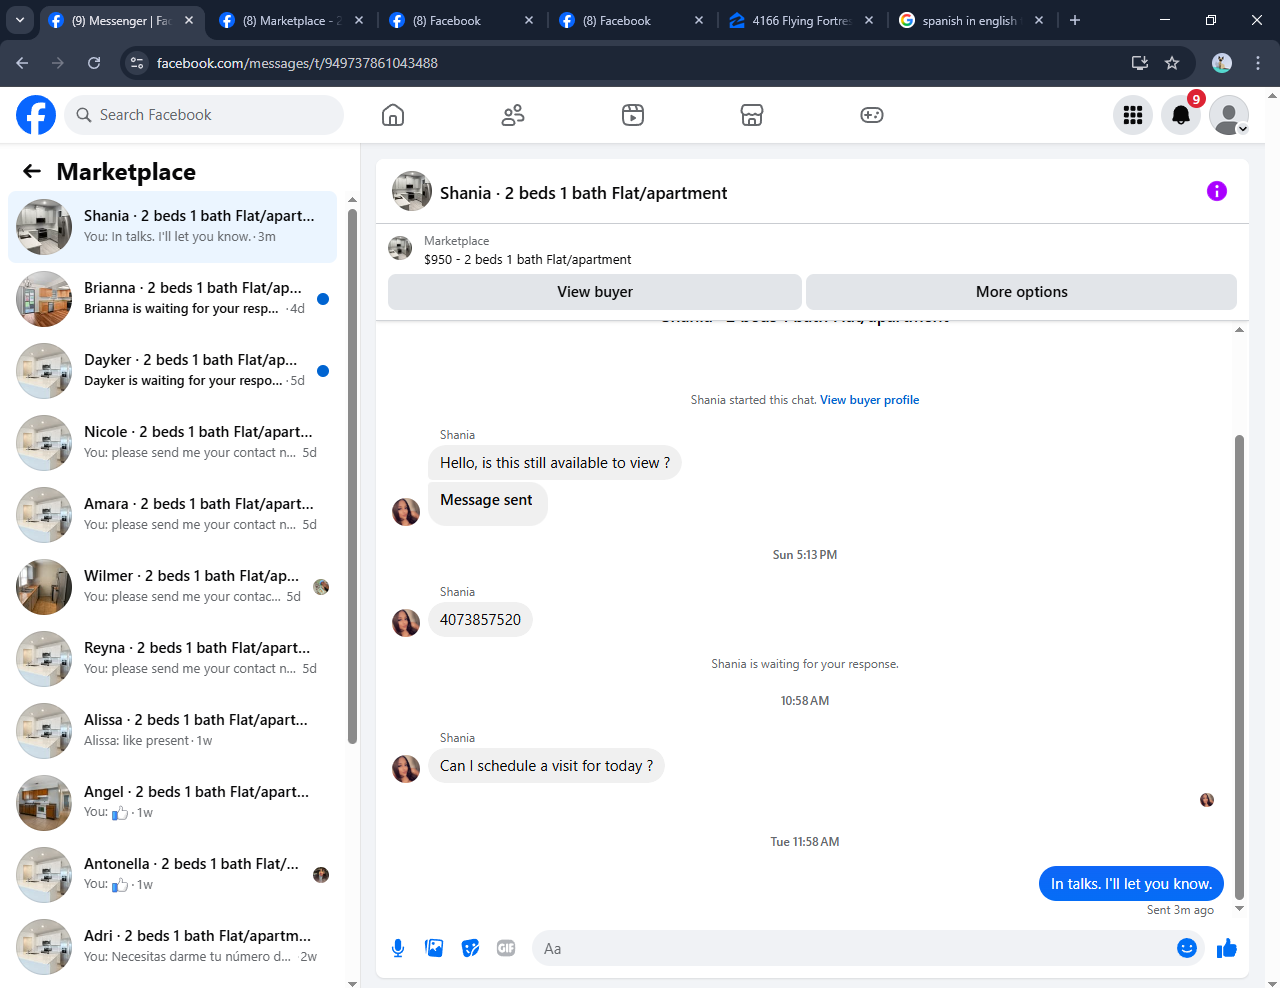Open the View buyer profile link
The image size is (1280, 988).
pos(869,400)
